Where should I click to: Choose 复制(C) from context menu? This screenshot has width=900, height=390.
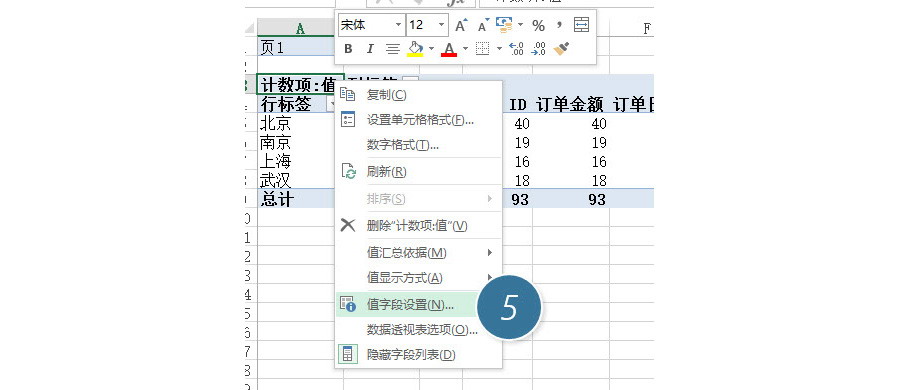(418, 95)
